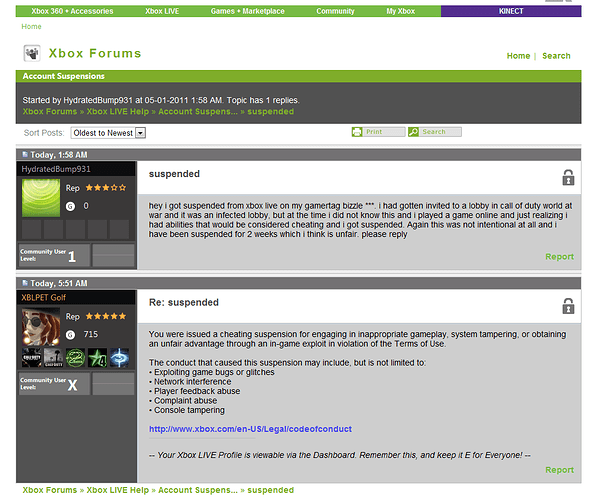Open the XBLPET Golf user profile name
This screenshot has height=500, width=591.
tap(44, 298)
